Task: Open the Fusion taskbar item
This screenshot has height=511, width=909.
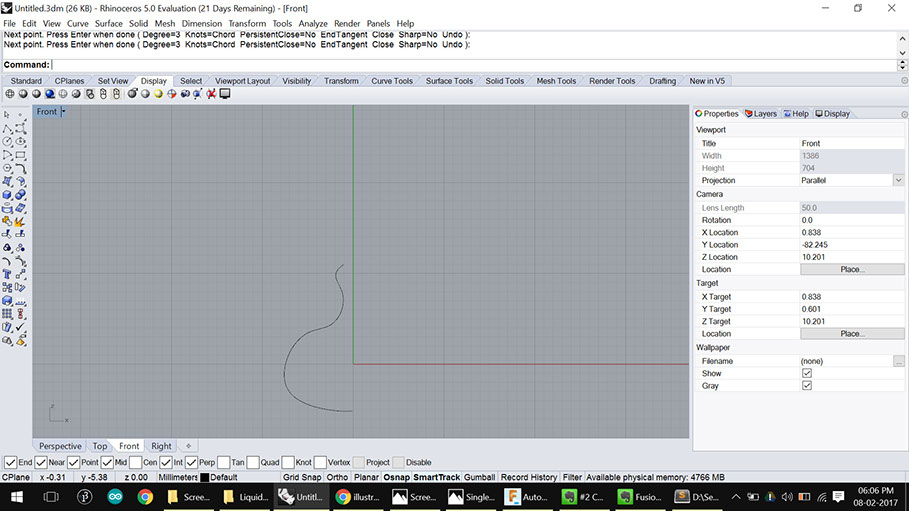Action: click(640, 497)
